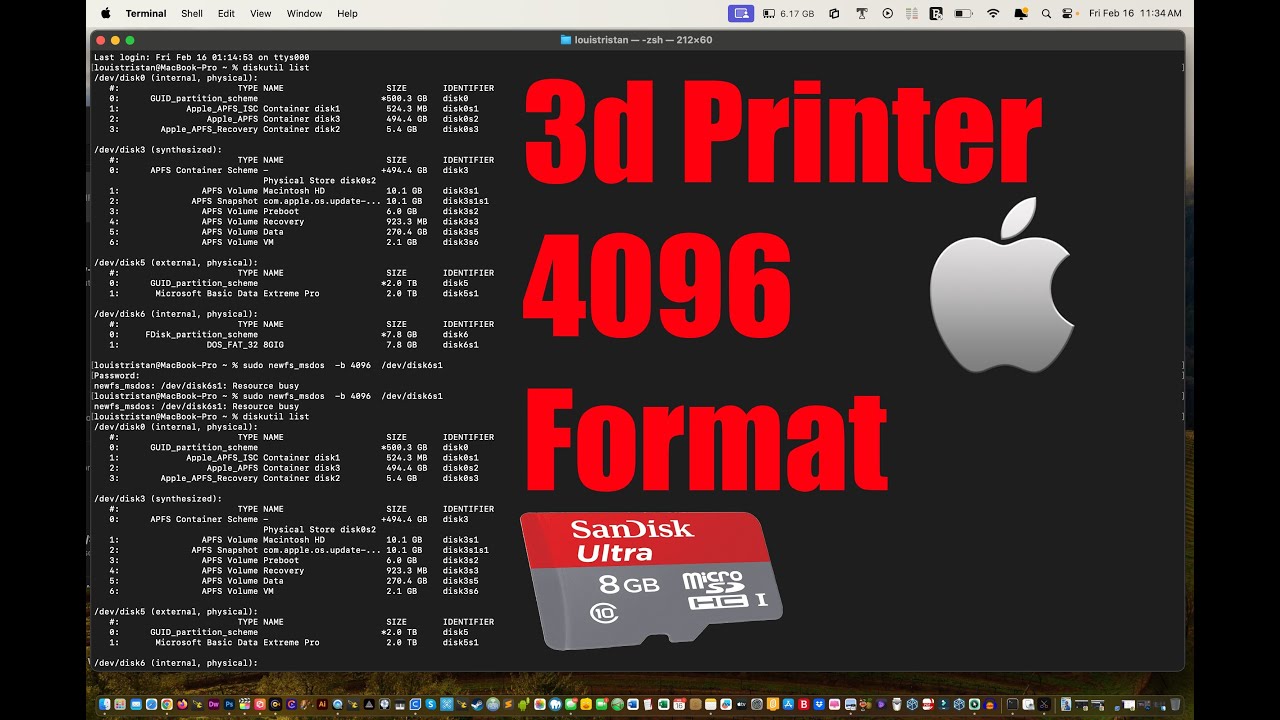
Task: Open Launchpad from the Dock
Action: [120, 704]
